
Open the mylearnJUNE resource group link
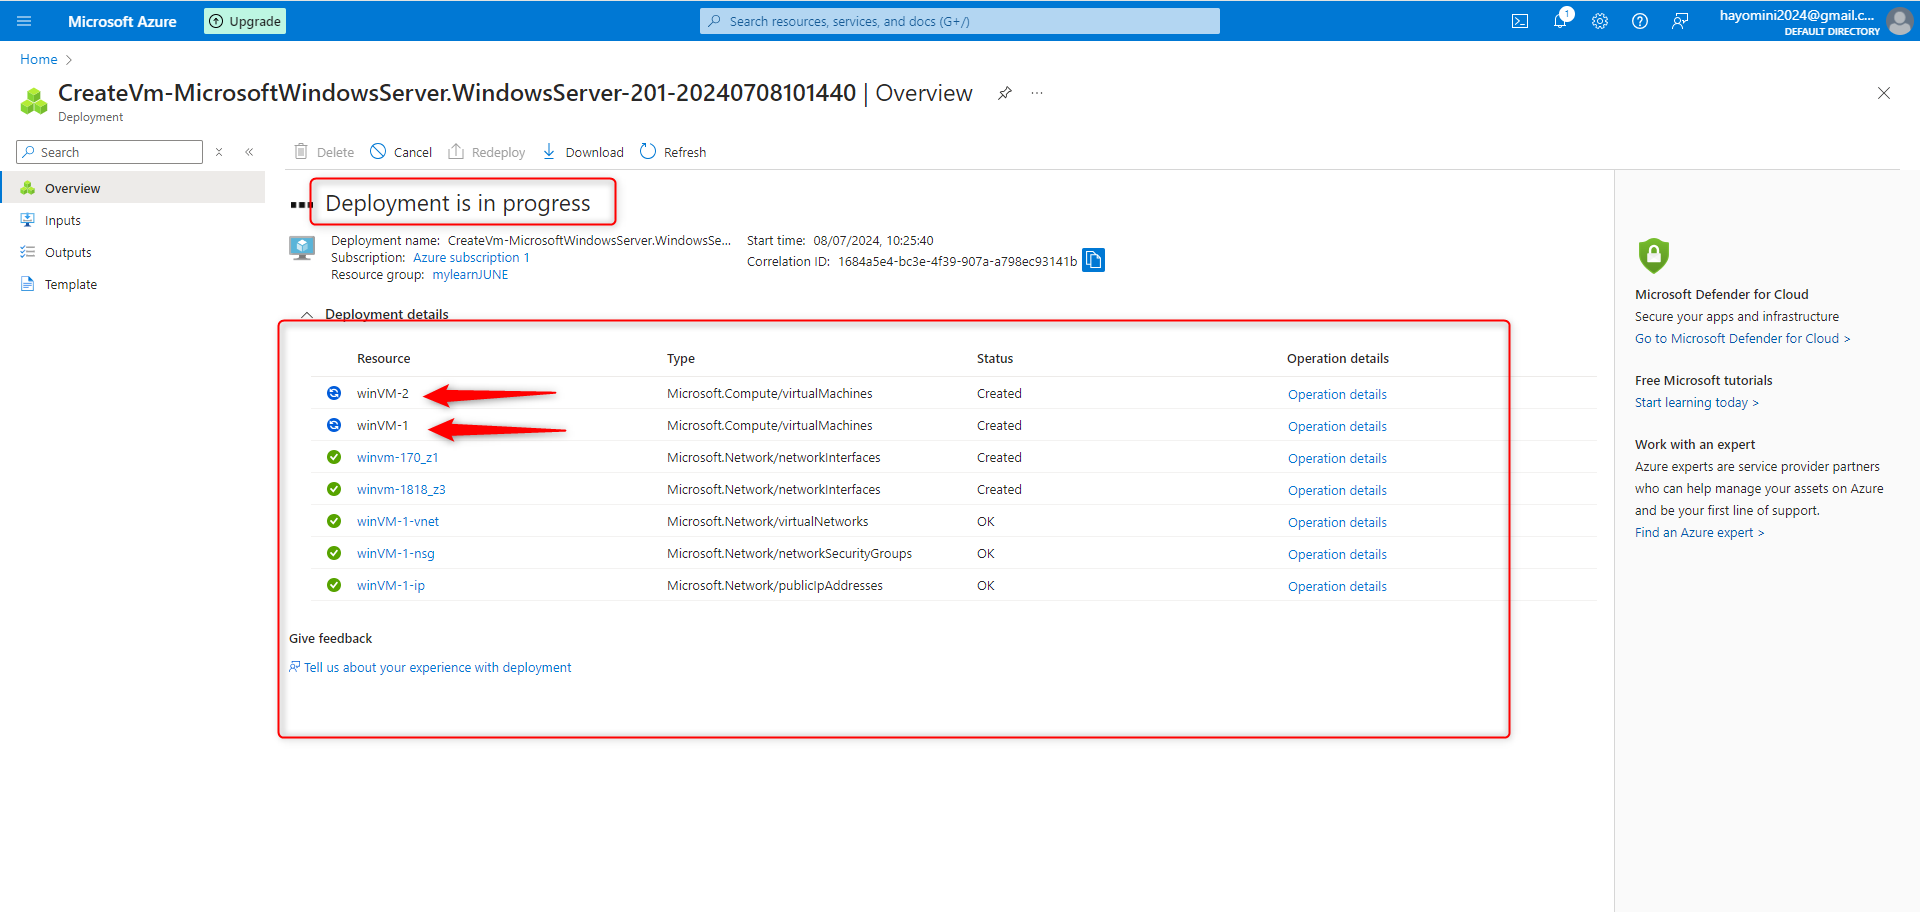[470, 275]
